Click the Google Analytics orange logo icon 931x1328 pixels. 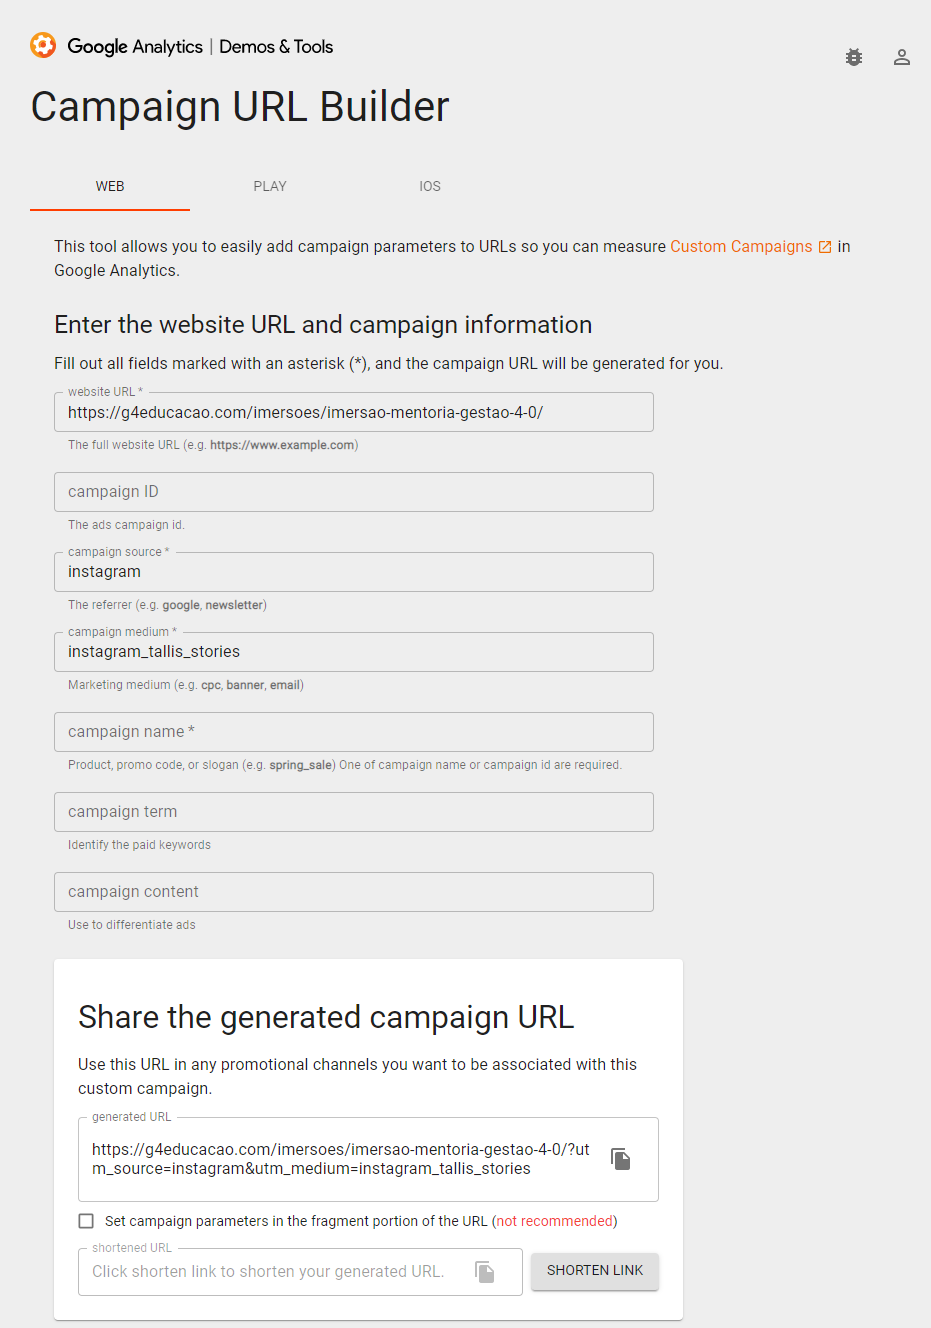tap(43, 45)
